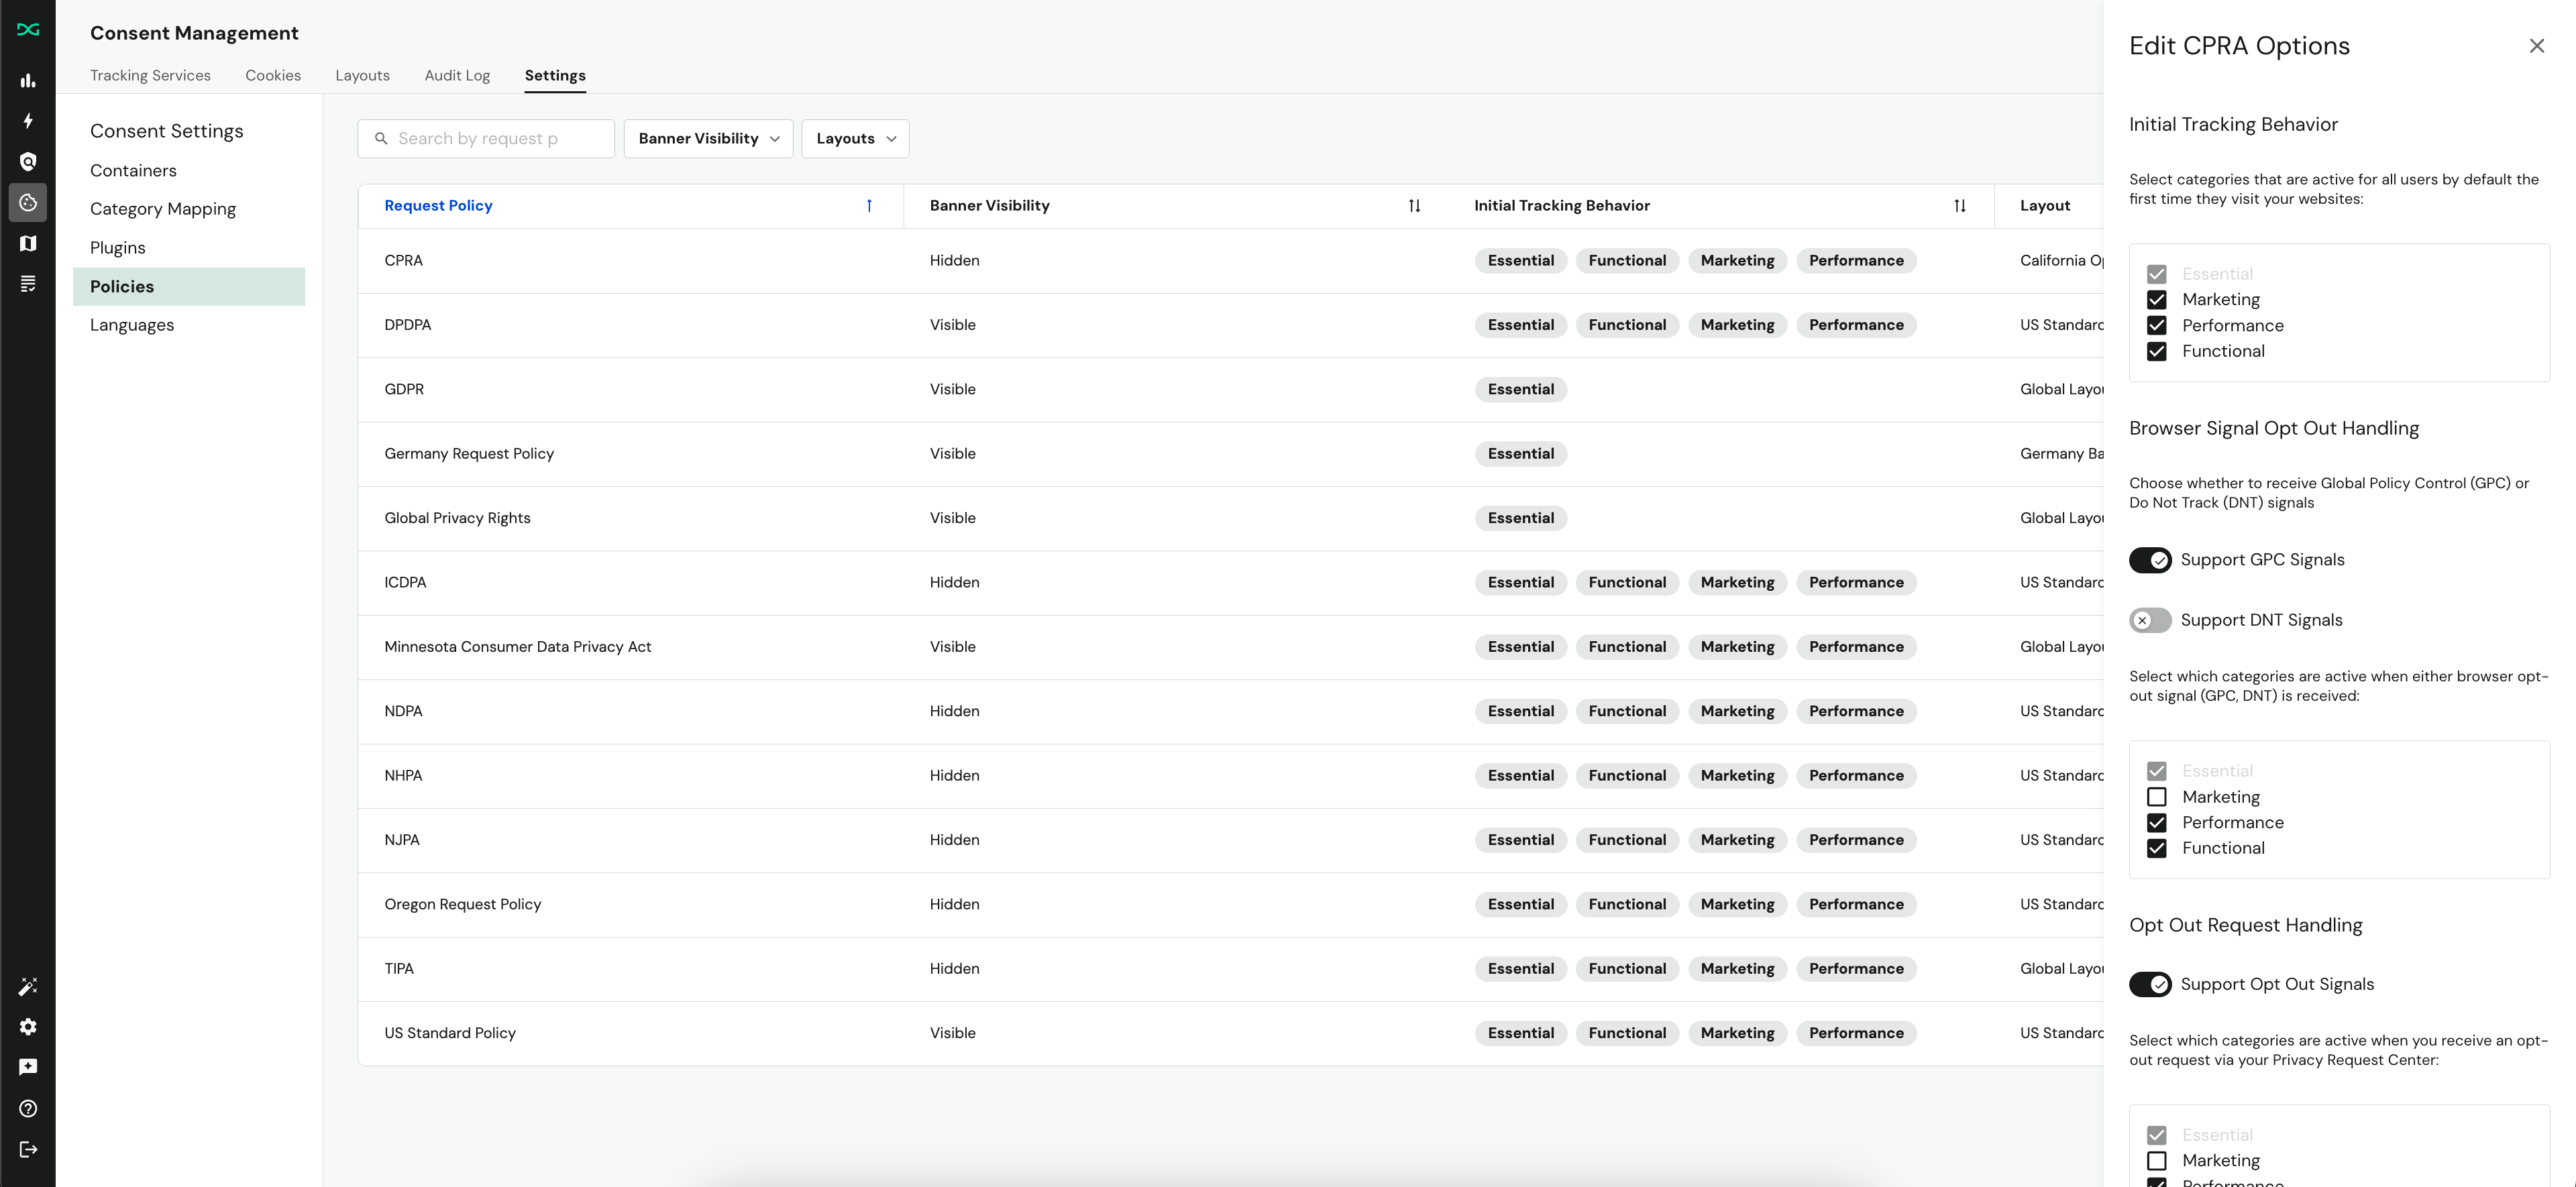The width and height of the screenshot is (2576, 1187).
Task: Select the cookie consent sidebar icon
Action: [28, 202]
